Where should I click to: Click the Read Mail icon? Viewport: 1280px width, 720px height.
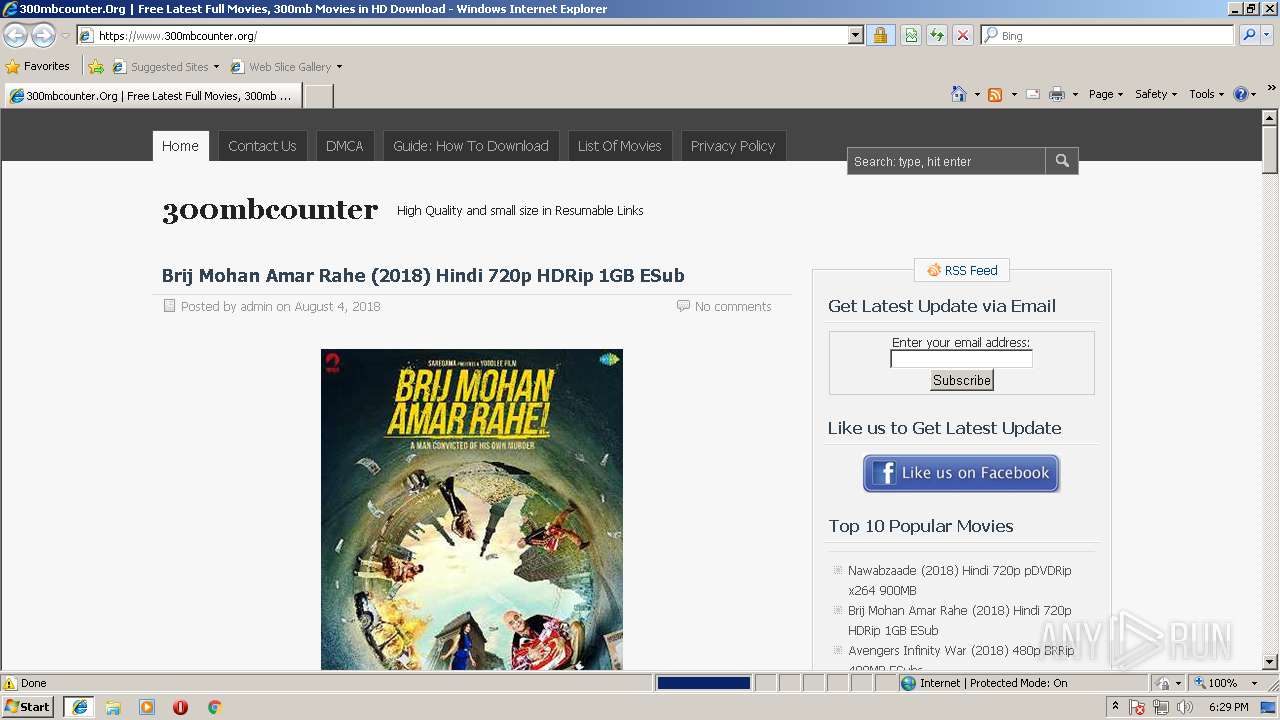point(1033,94)
